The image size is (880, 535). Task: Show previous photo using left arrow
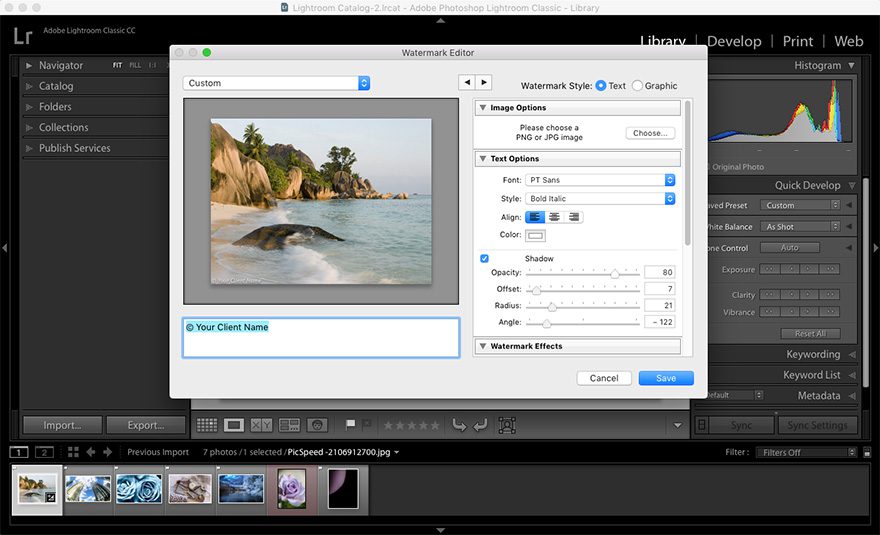point(467,82)
